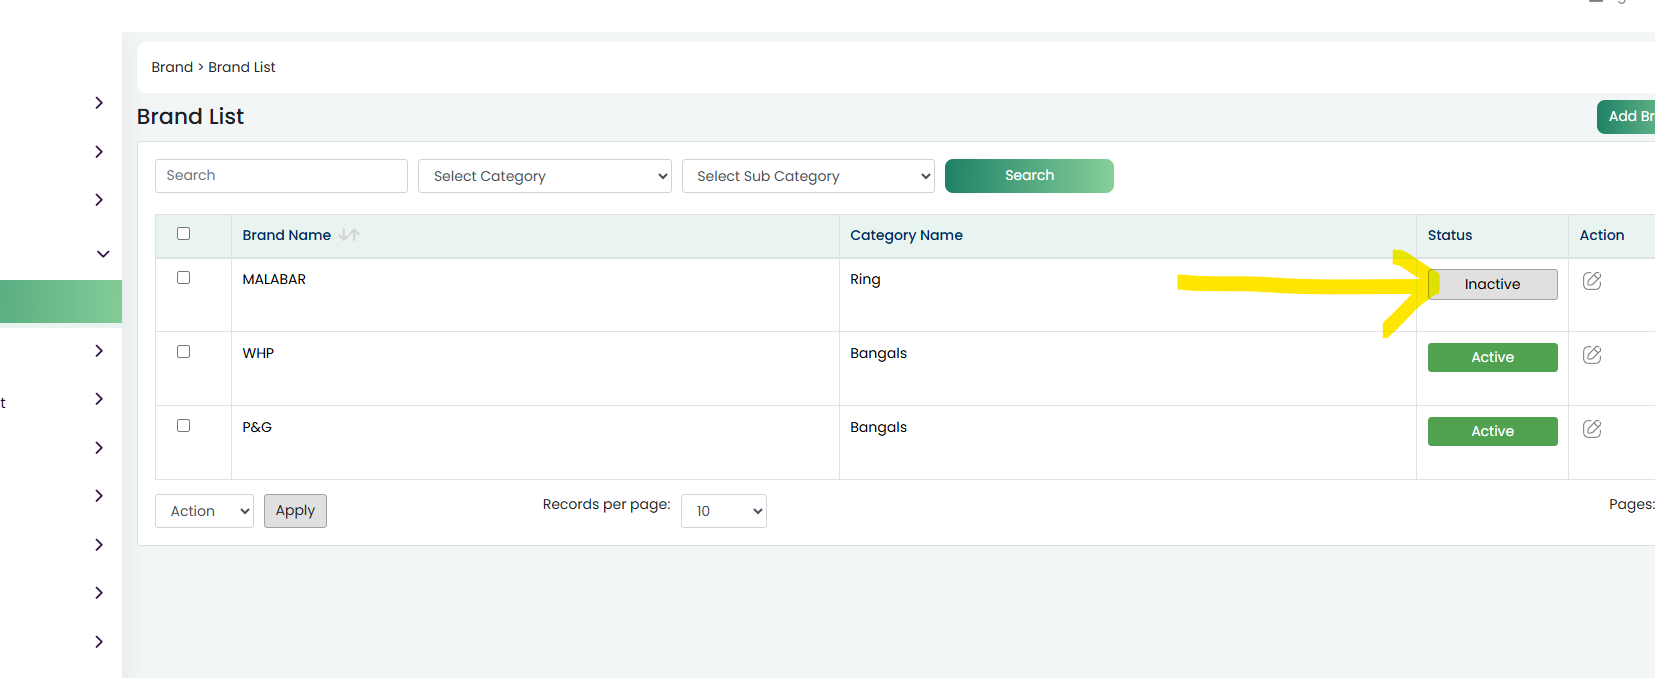Open the Select Category dropdown
Image resolution: width=1655 pixels, height=678 pixels.
click(544, 176)
